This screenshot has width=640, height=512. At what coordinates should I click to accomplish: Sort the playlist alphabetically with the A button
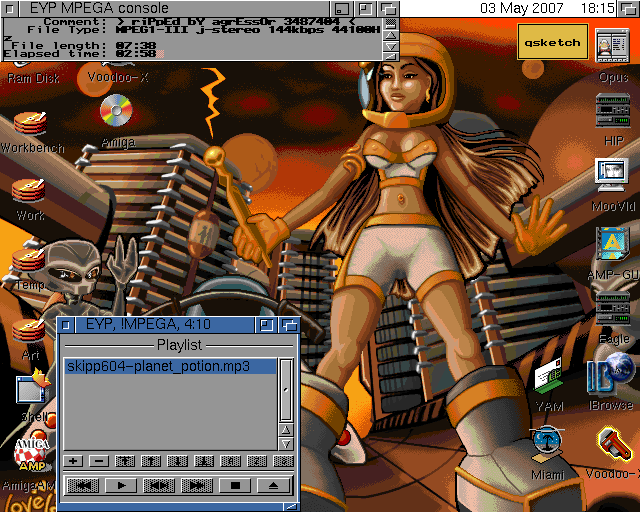pos(230,461)
